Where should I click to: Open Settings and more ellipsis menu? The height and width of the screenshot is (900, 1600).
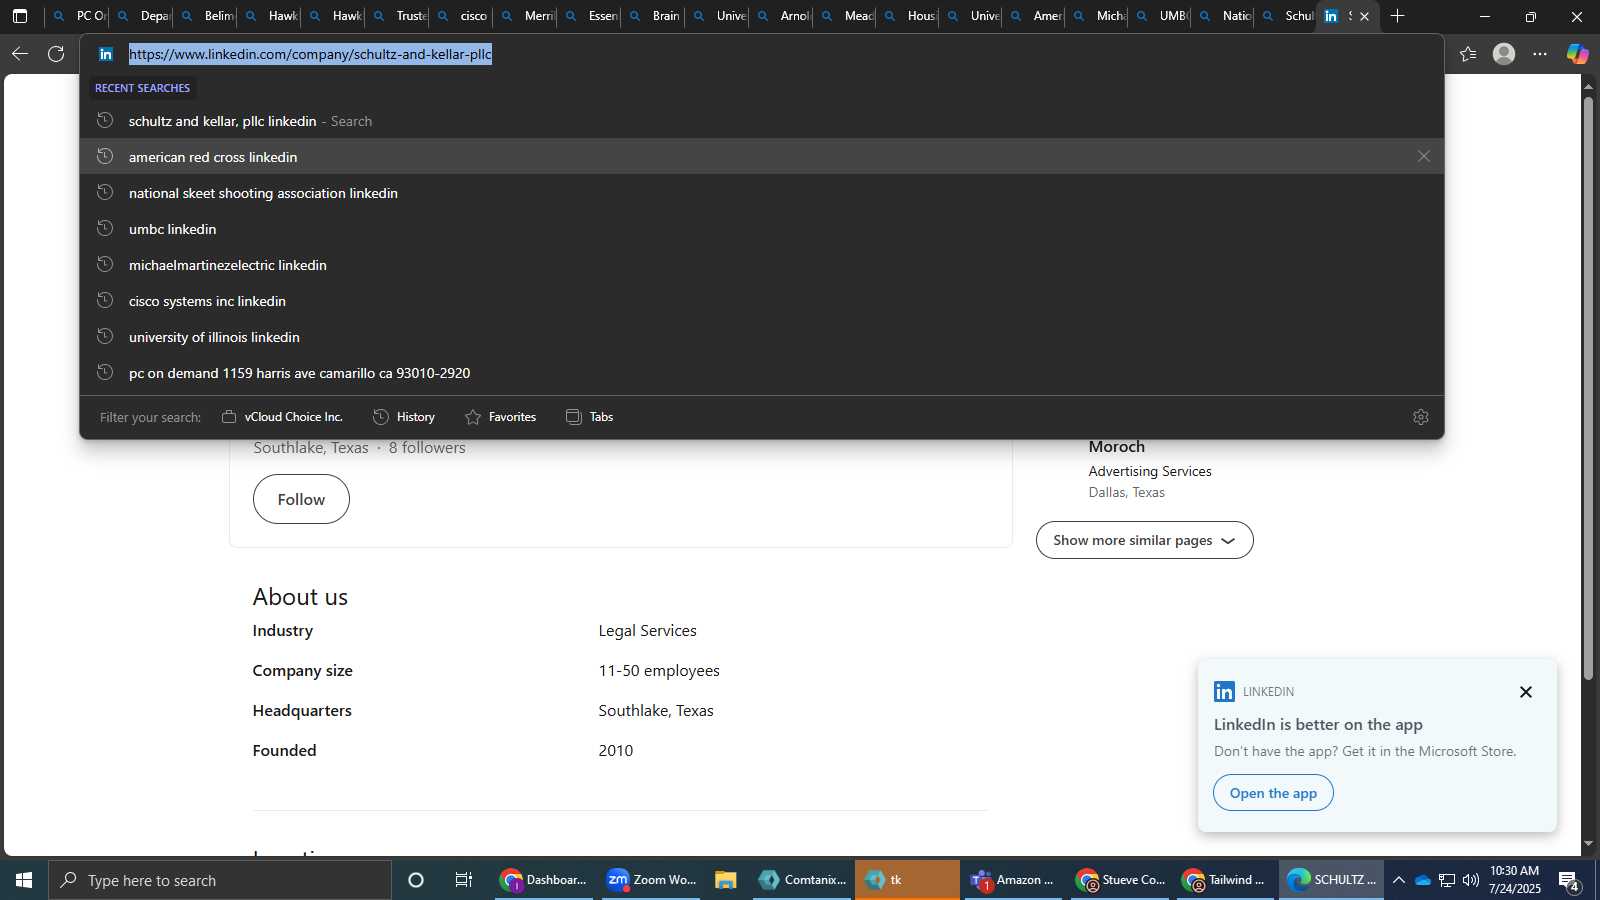point(1540,54)
